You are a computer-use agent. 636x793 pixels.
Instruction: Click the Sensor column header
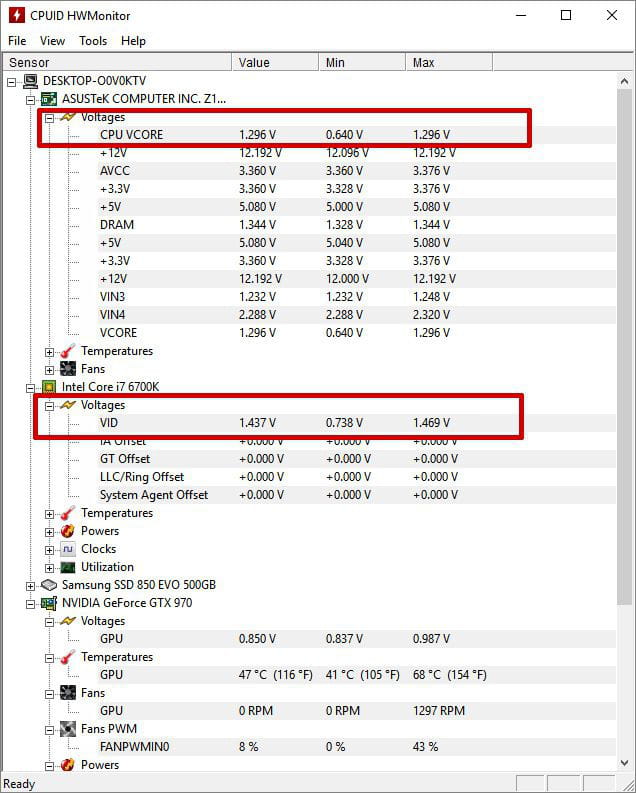[x=117, y=62]
